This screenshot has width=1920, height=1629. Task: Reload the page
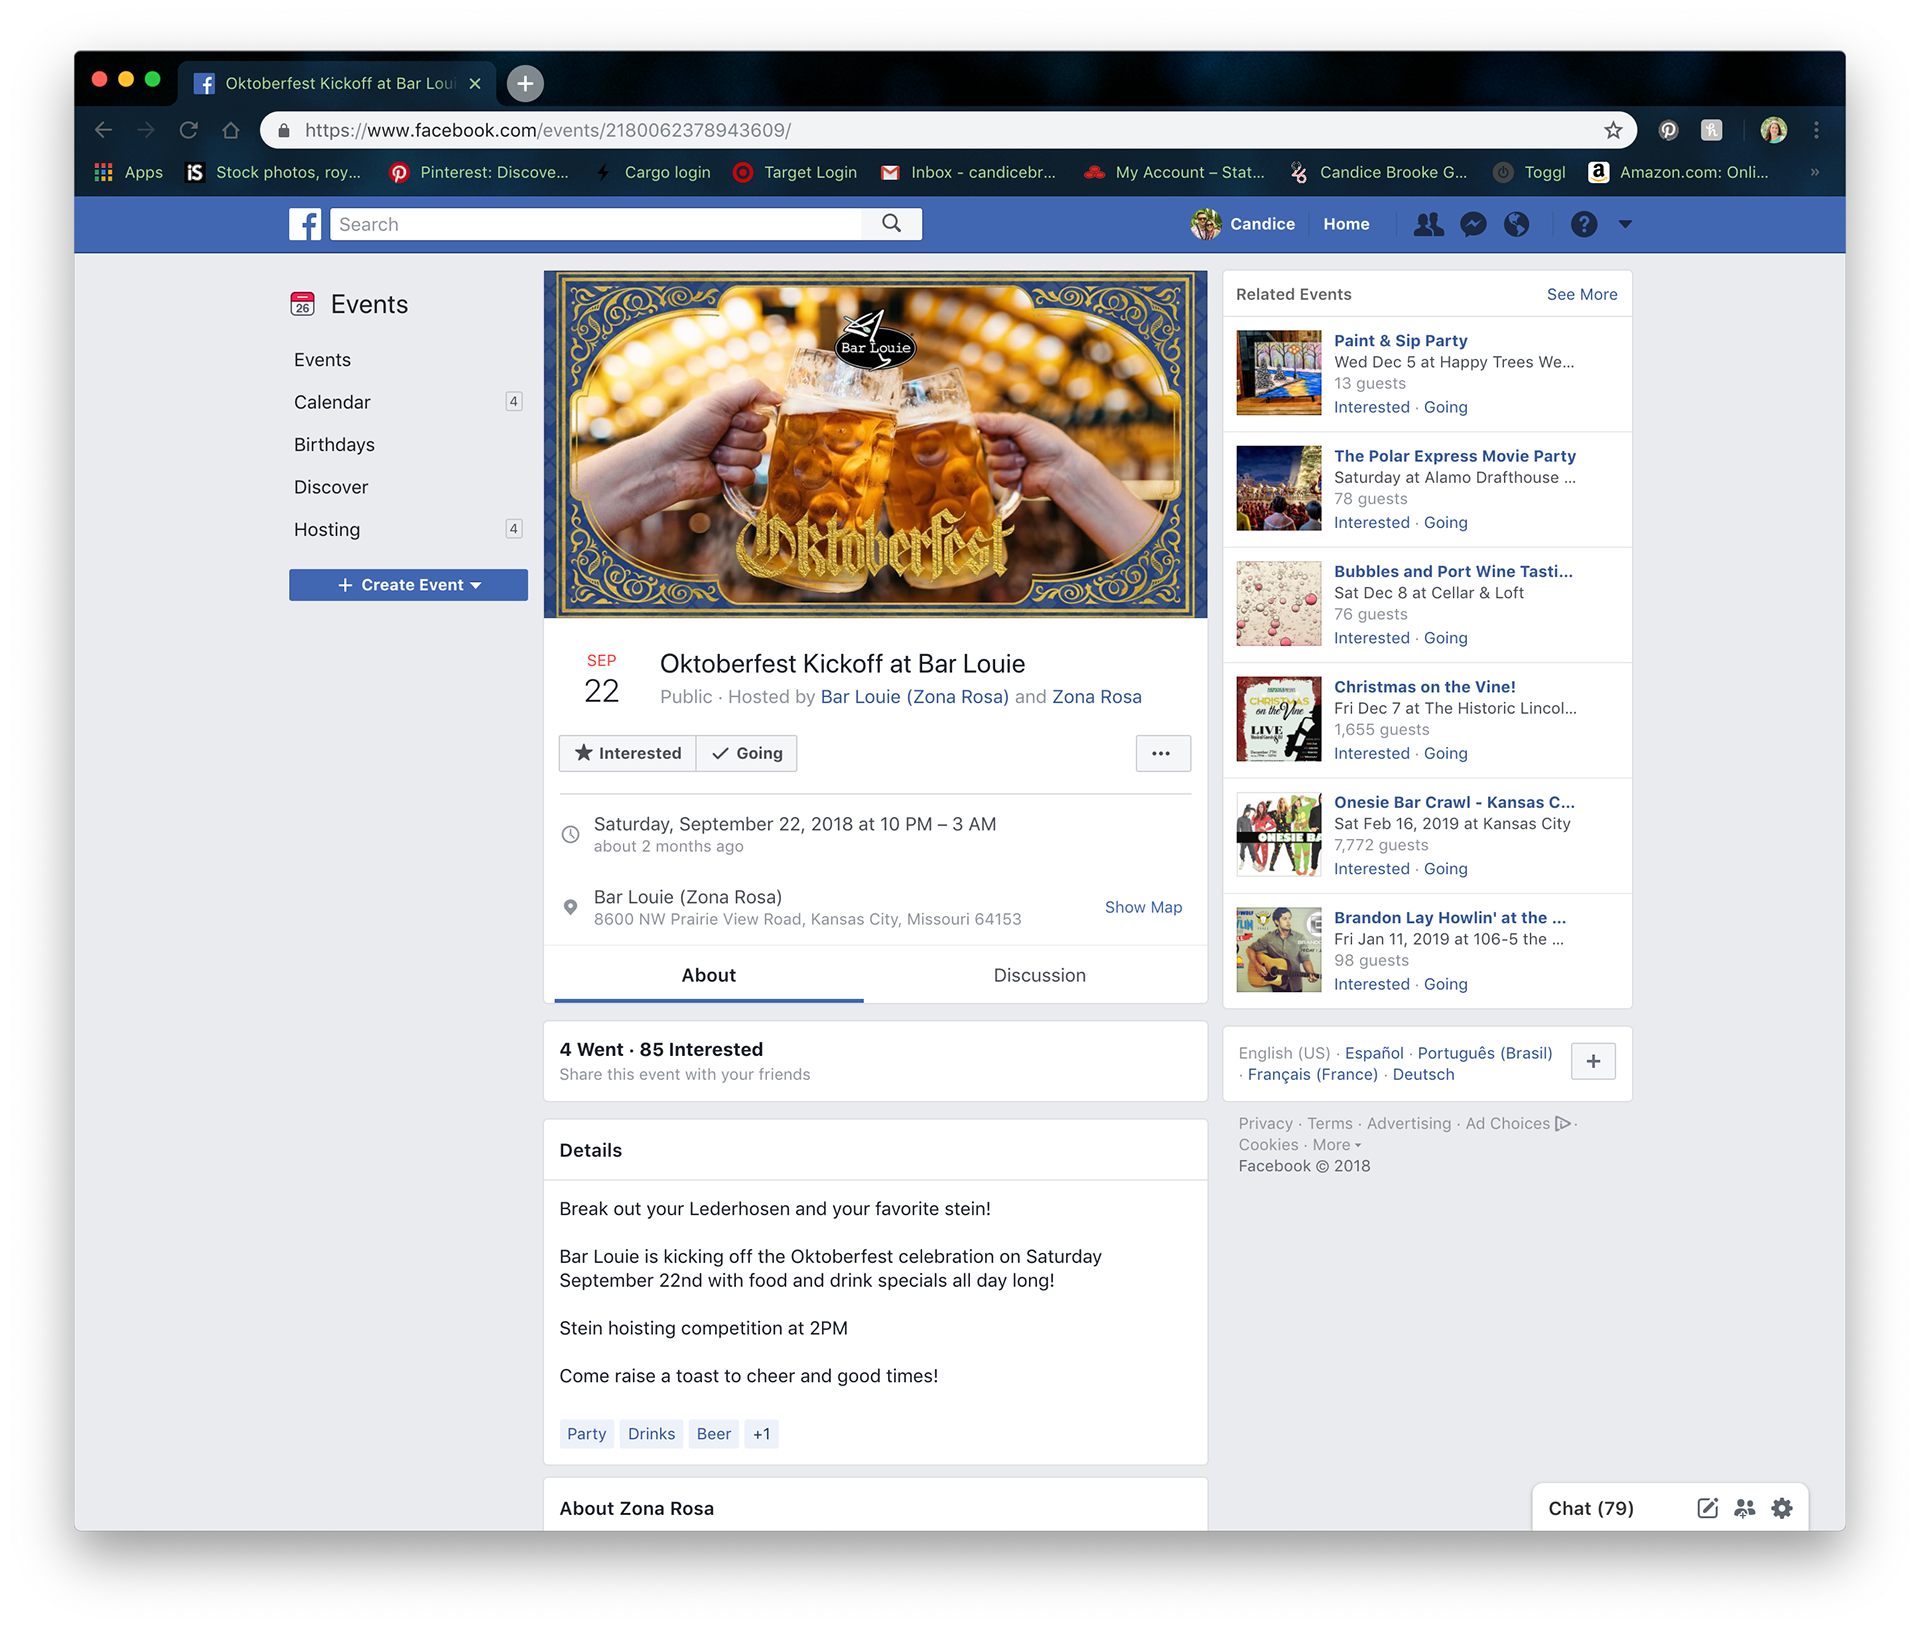point(189,130)
